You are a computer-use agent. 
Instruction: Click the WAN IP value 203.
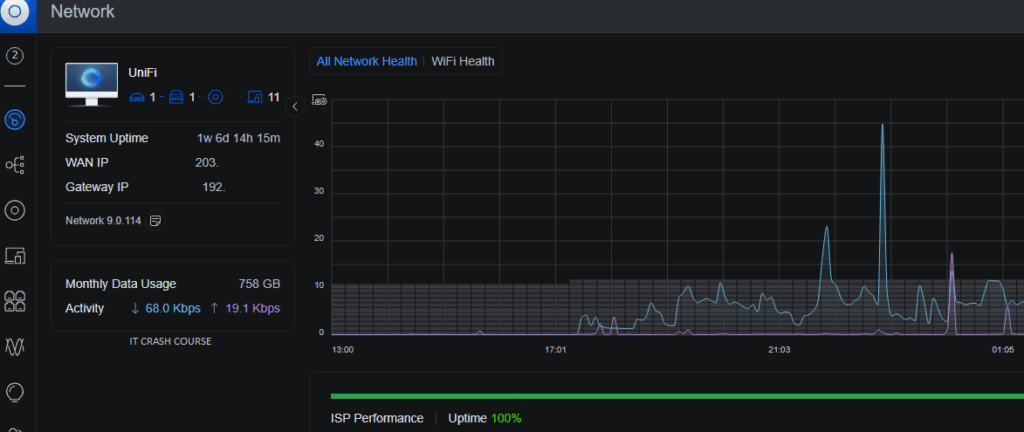coord(206,162)
